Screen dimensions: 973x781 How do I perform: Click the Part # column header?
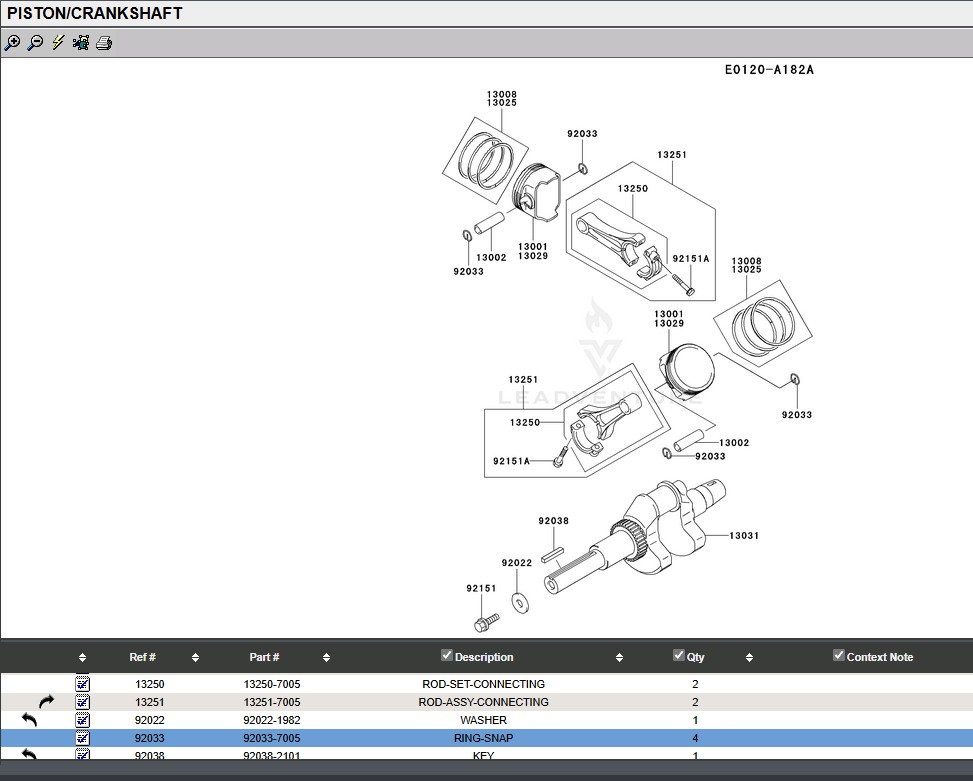(264, 657)
